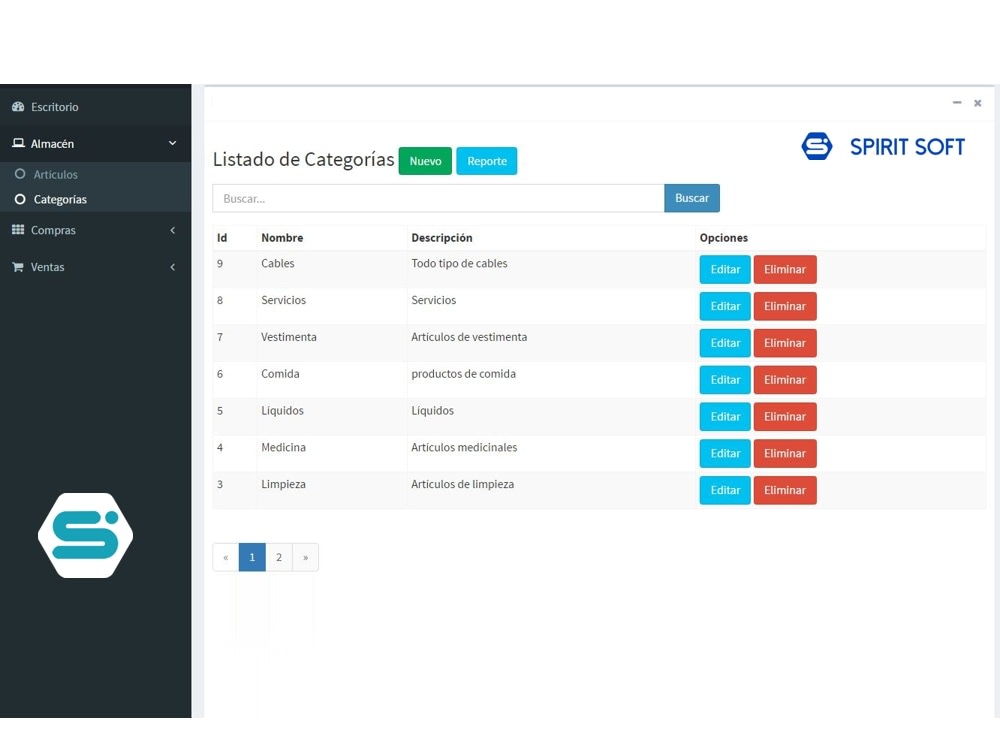
Task: Generate the Reporte
Action: click(x=487, y=161)
